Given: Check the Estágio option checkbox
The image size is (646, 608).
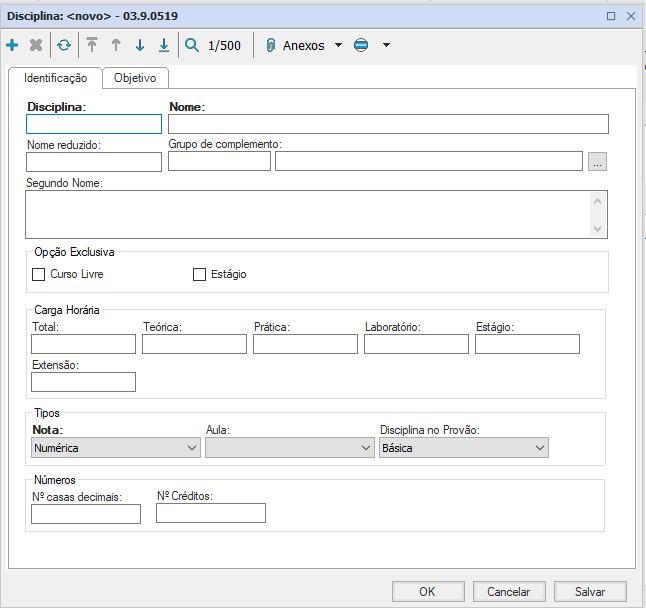Looking at the screenshot, I should click(x=199, y=274).
